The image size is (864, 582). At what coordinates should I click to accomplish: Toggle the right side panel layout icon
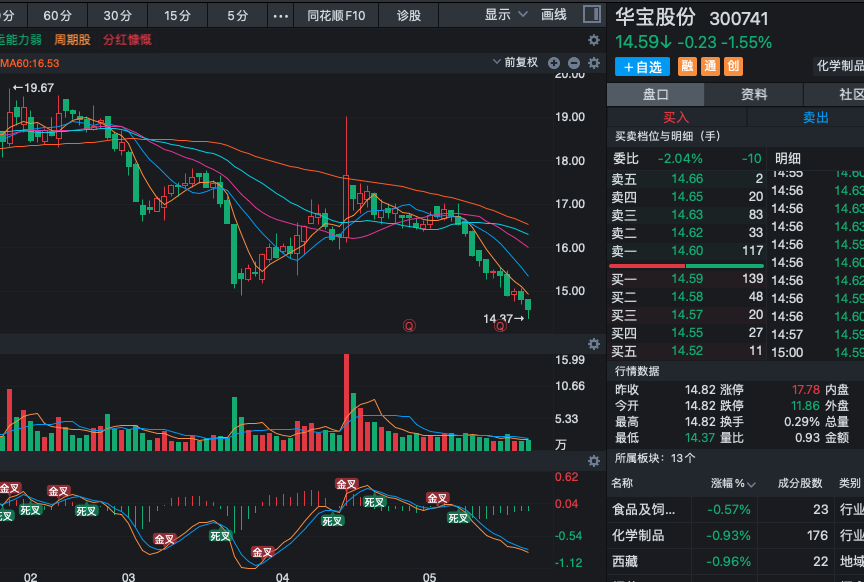click(x=592, y=14)
